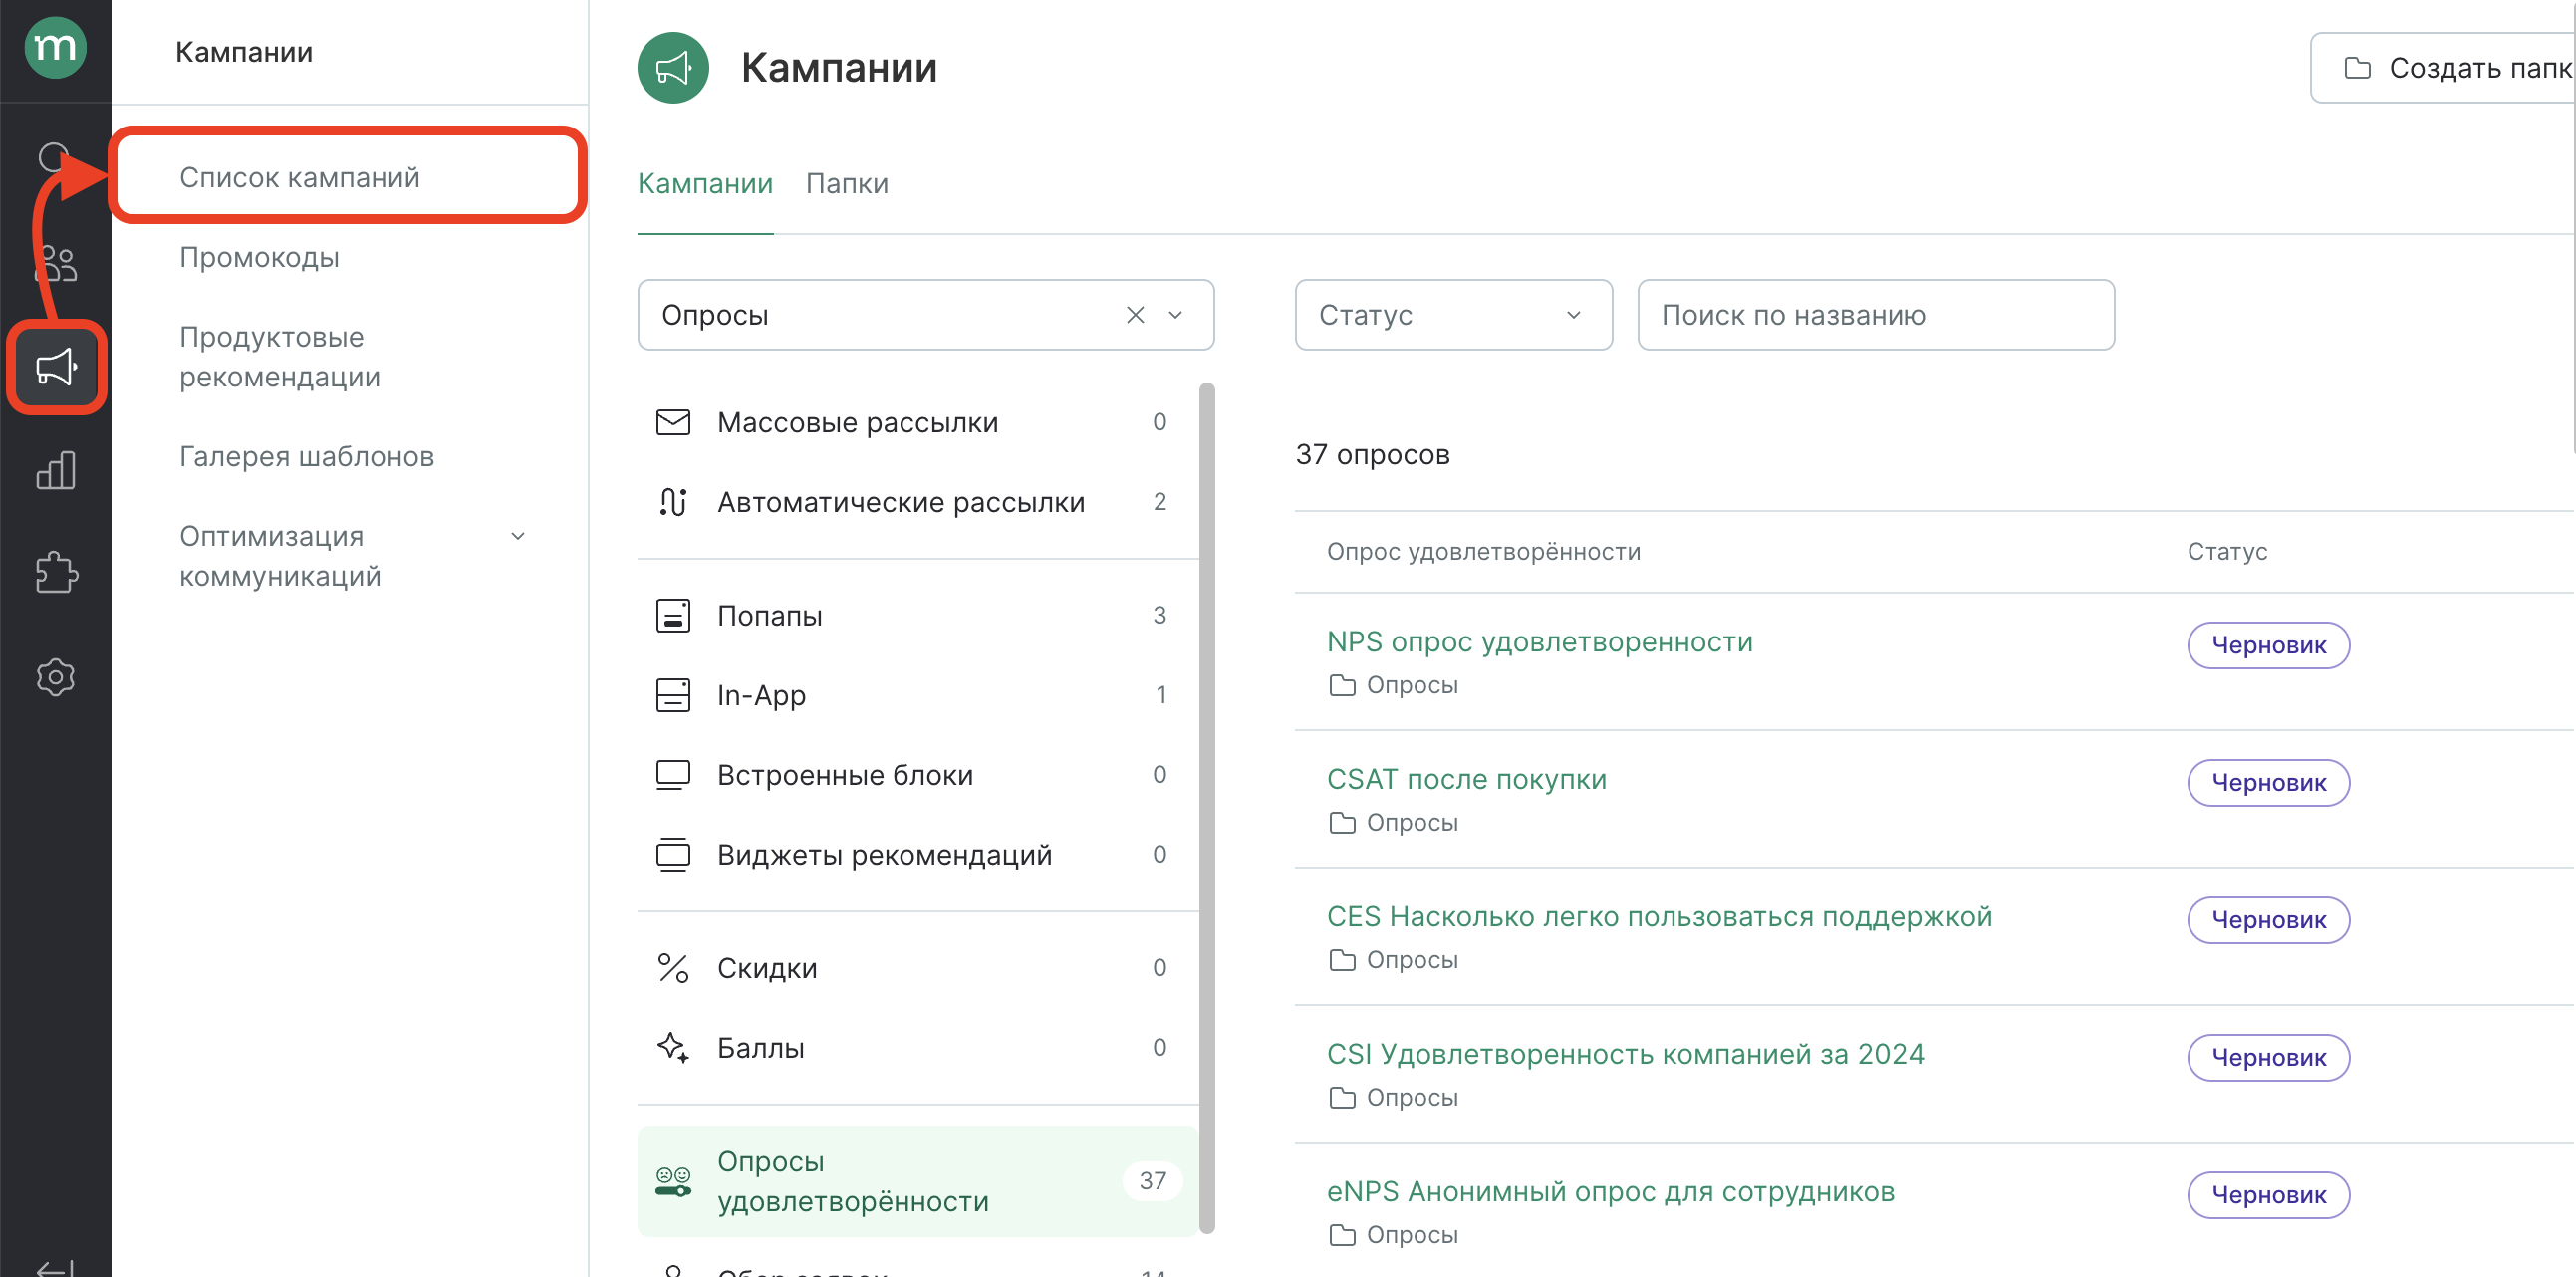
Task: Select Виджеты рекомендаций category
Action: pyautogui.click(x=918, y=854)
